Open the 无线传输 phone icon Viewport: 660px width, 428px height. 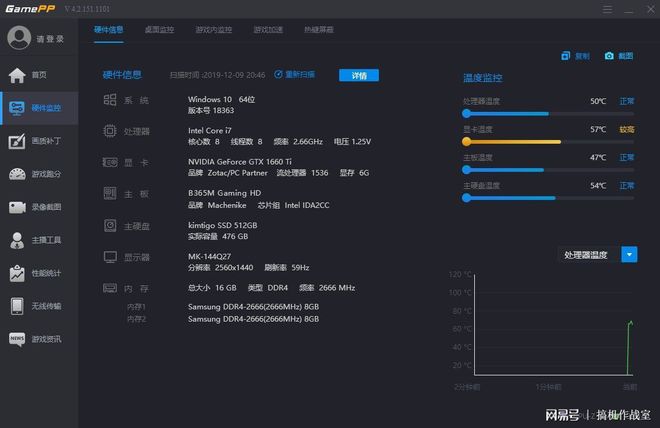click(17, 306)
